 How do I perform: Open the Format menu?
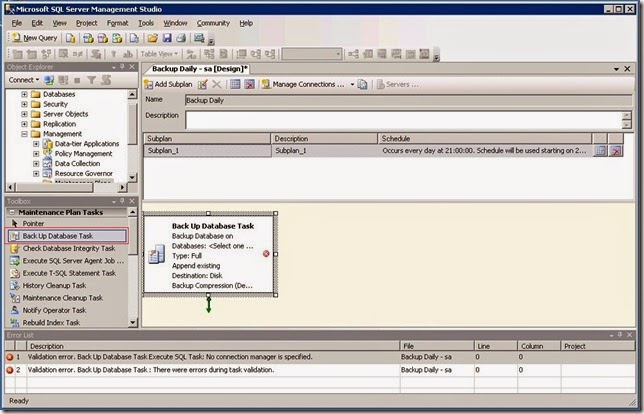117,23
